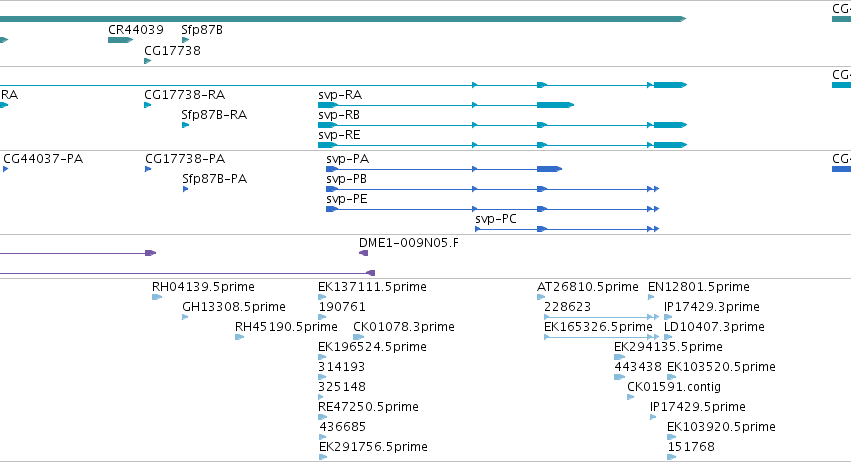
Task: Click the long svp gene bar
Action: click(343, 19)
